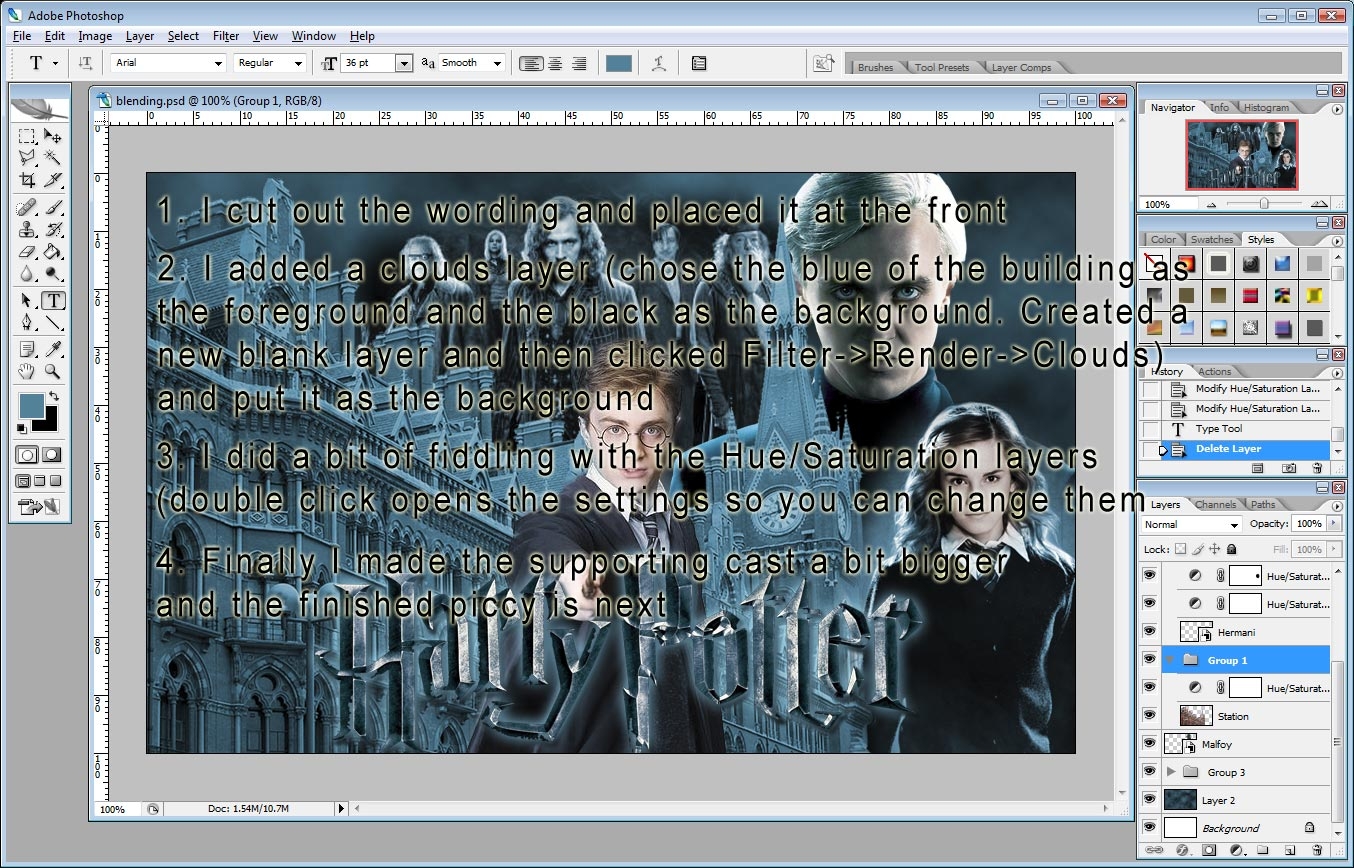This screenshot has height=868, width=1354.
Task: Switch to the Swatches tab
Action: [x=1212, y=239]
